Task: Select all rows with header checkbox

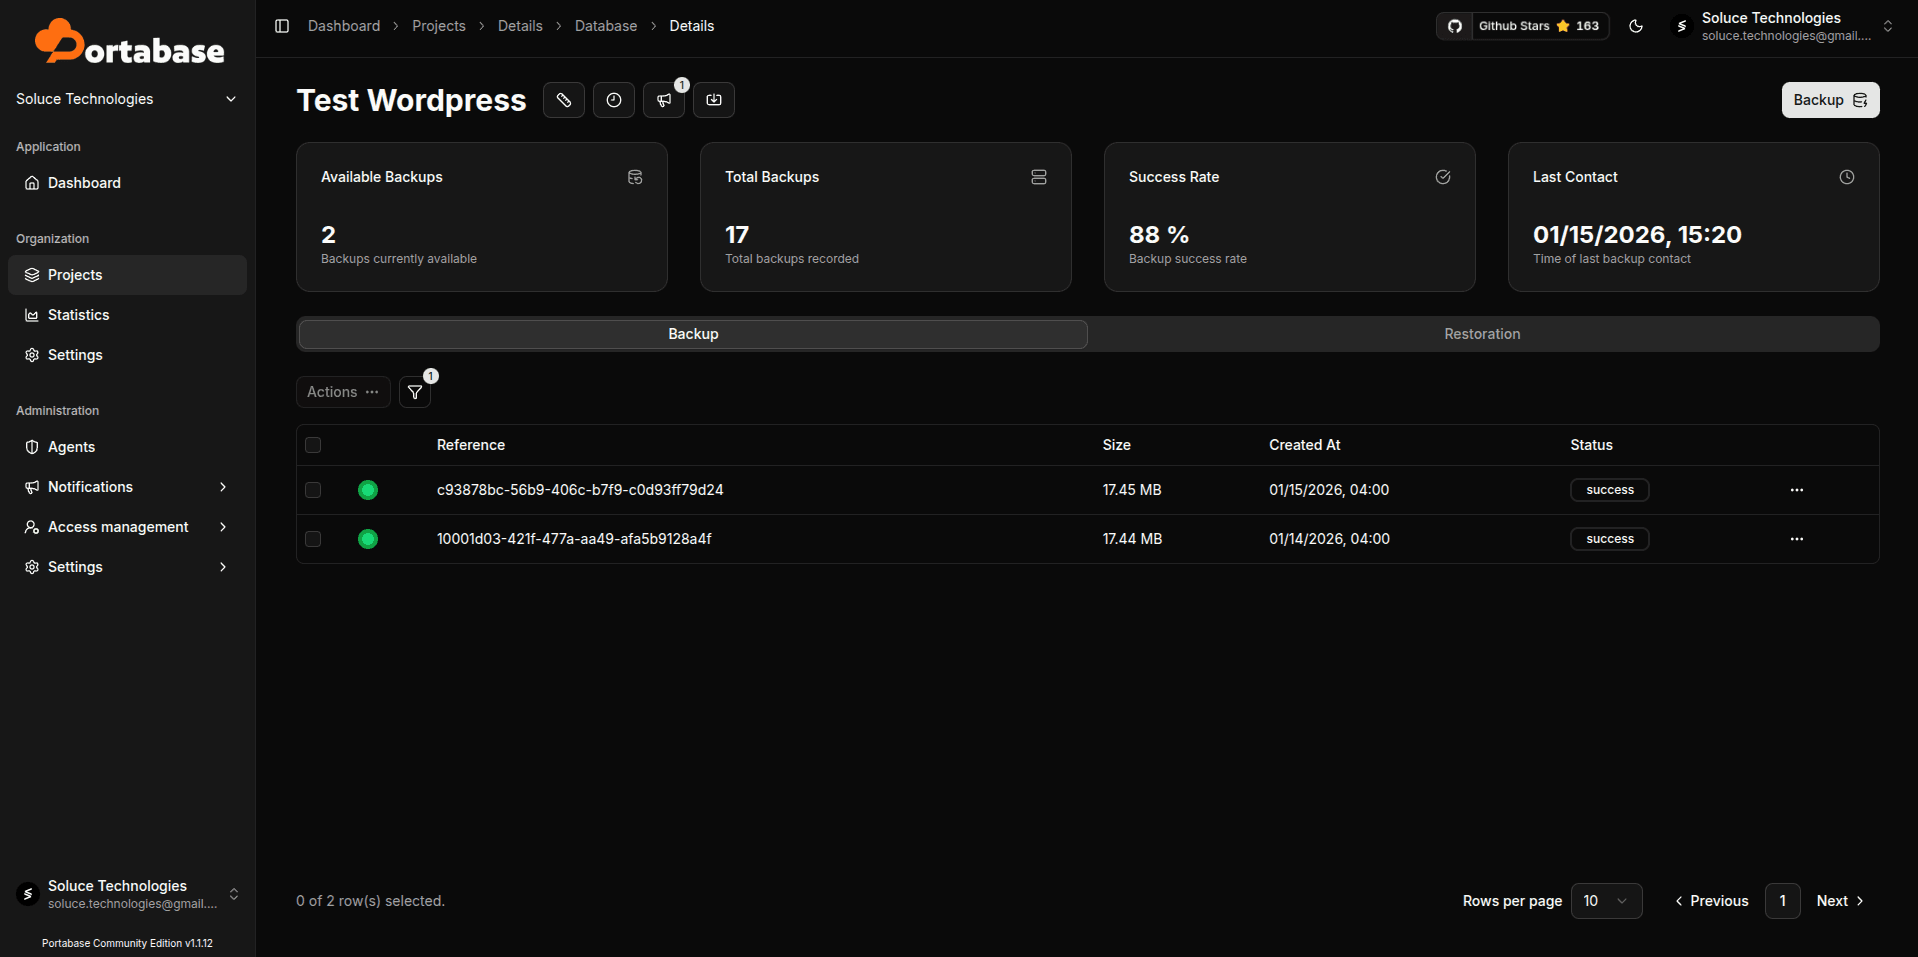Action: click(313, 445)
